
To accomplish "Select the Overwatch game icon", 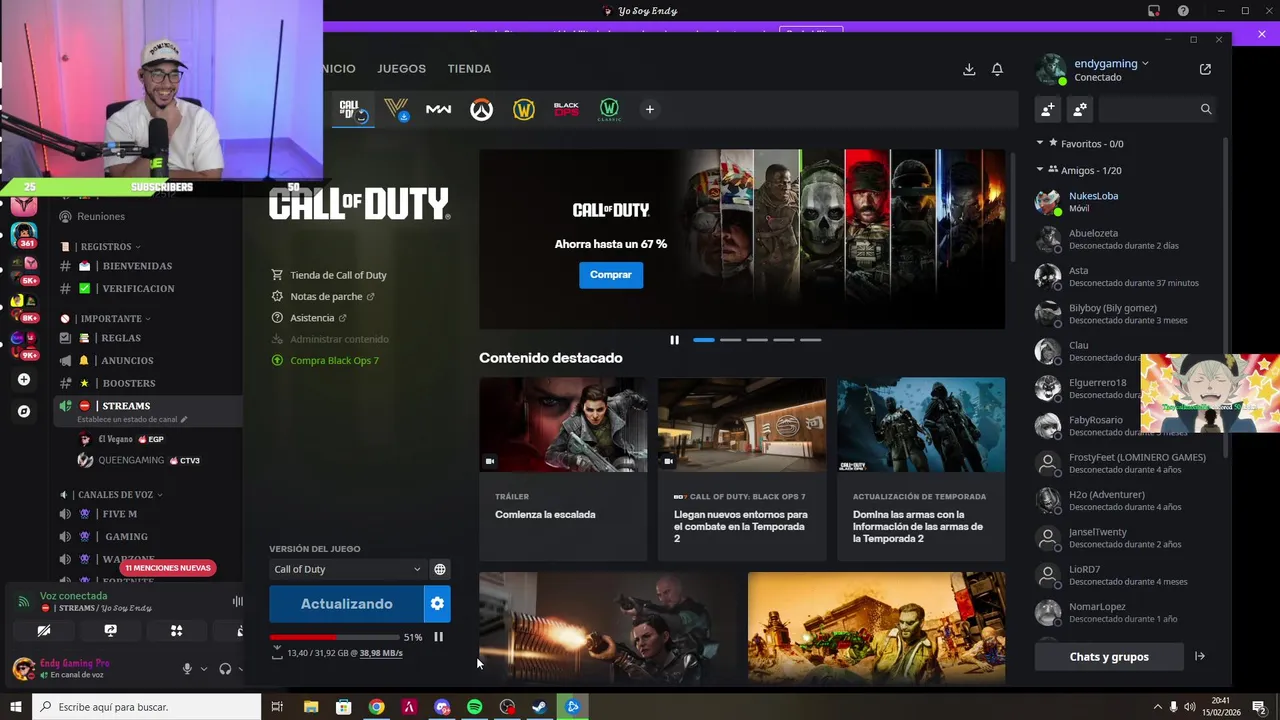I will tap(481, 110).
